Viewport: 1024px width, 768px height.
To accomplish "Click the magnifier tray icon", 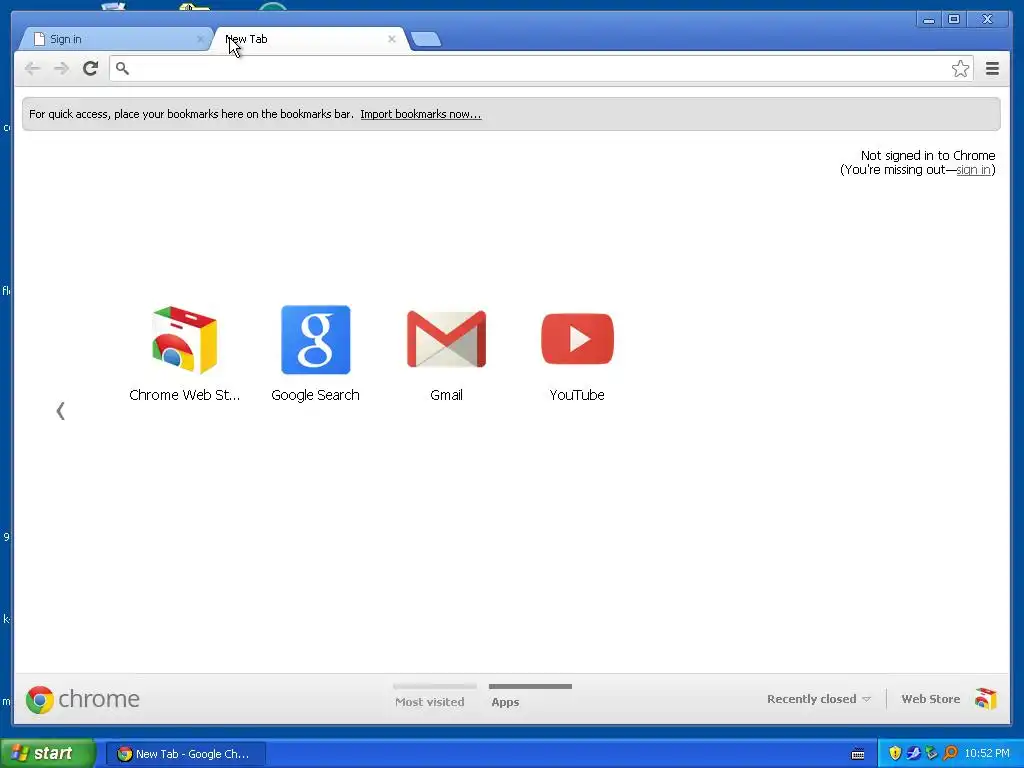I will tap(950, 753).
